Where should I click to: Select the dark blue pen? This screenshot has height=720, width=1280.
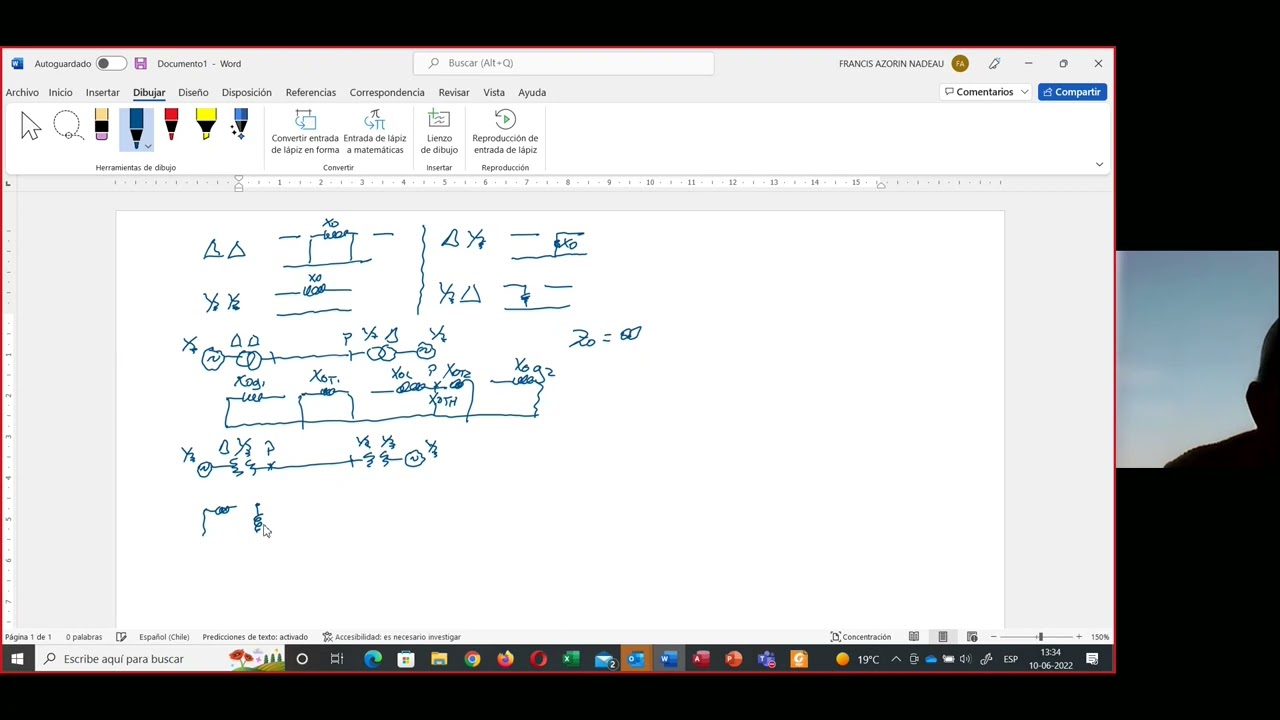[136, 125]
